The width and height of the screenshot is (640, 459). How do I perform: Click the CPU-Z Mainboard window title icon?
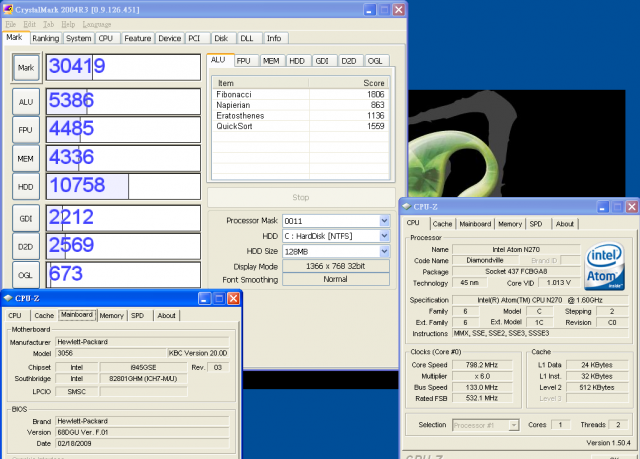pos(8,298)
